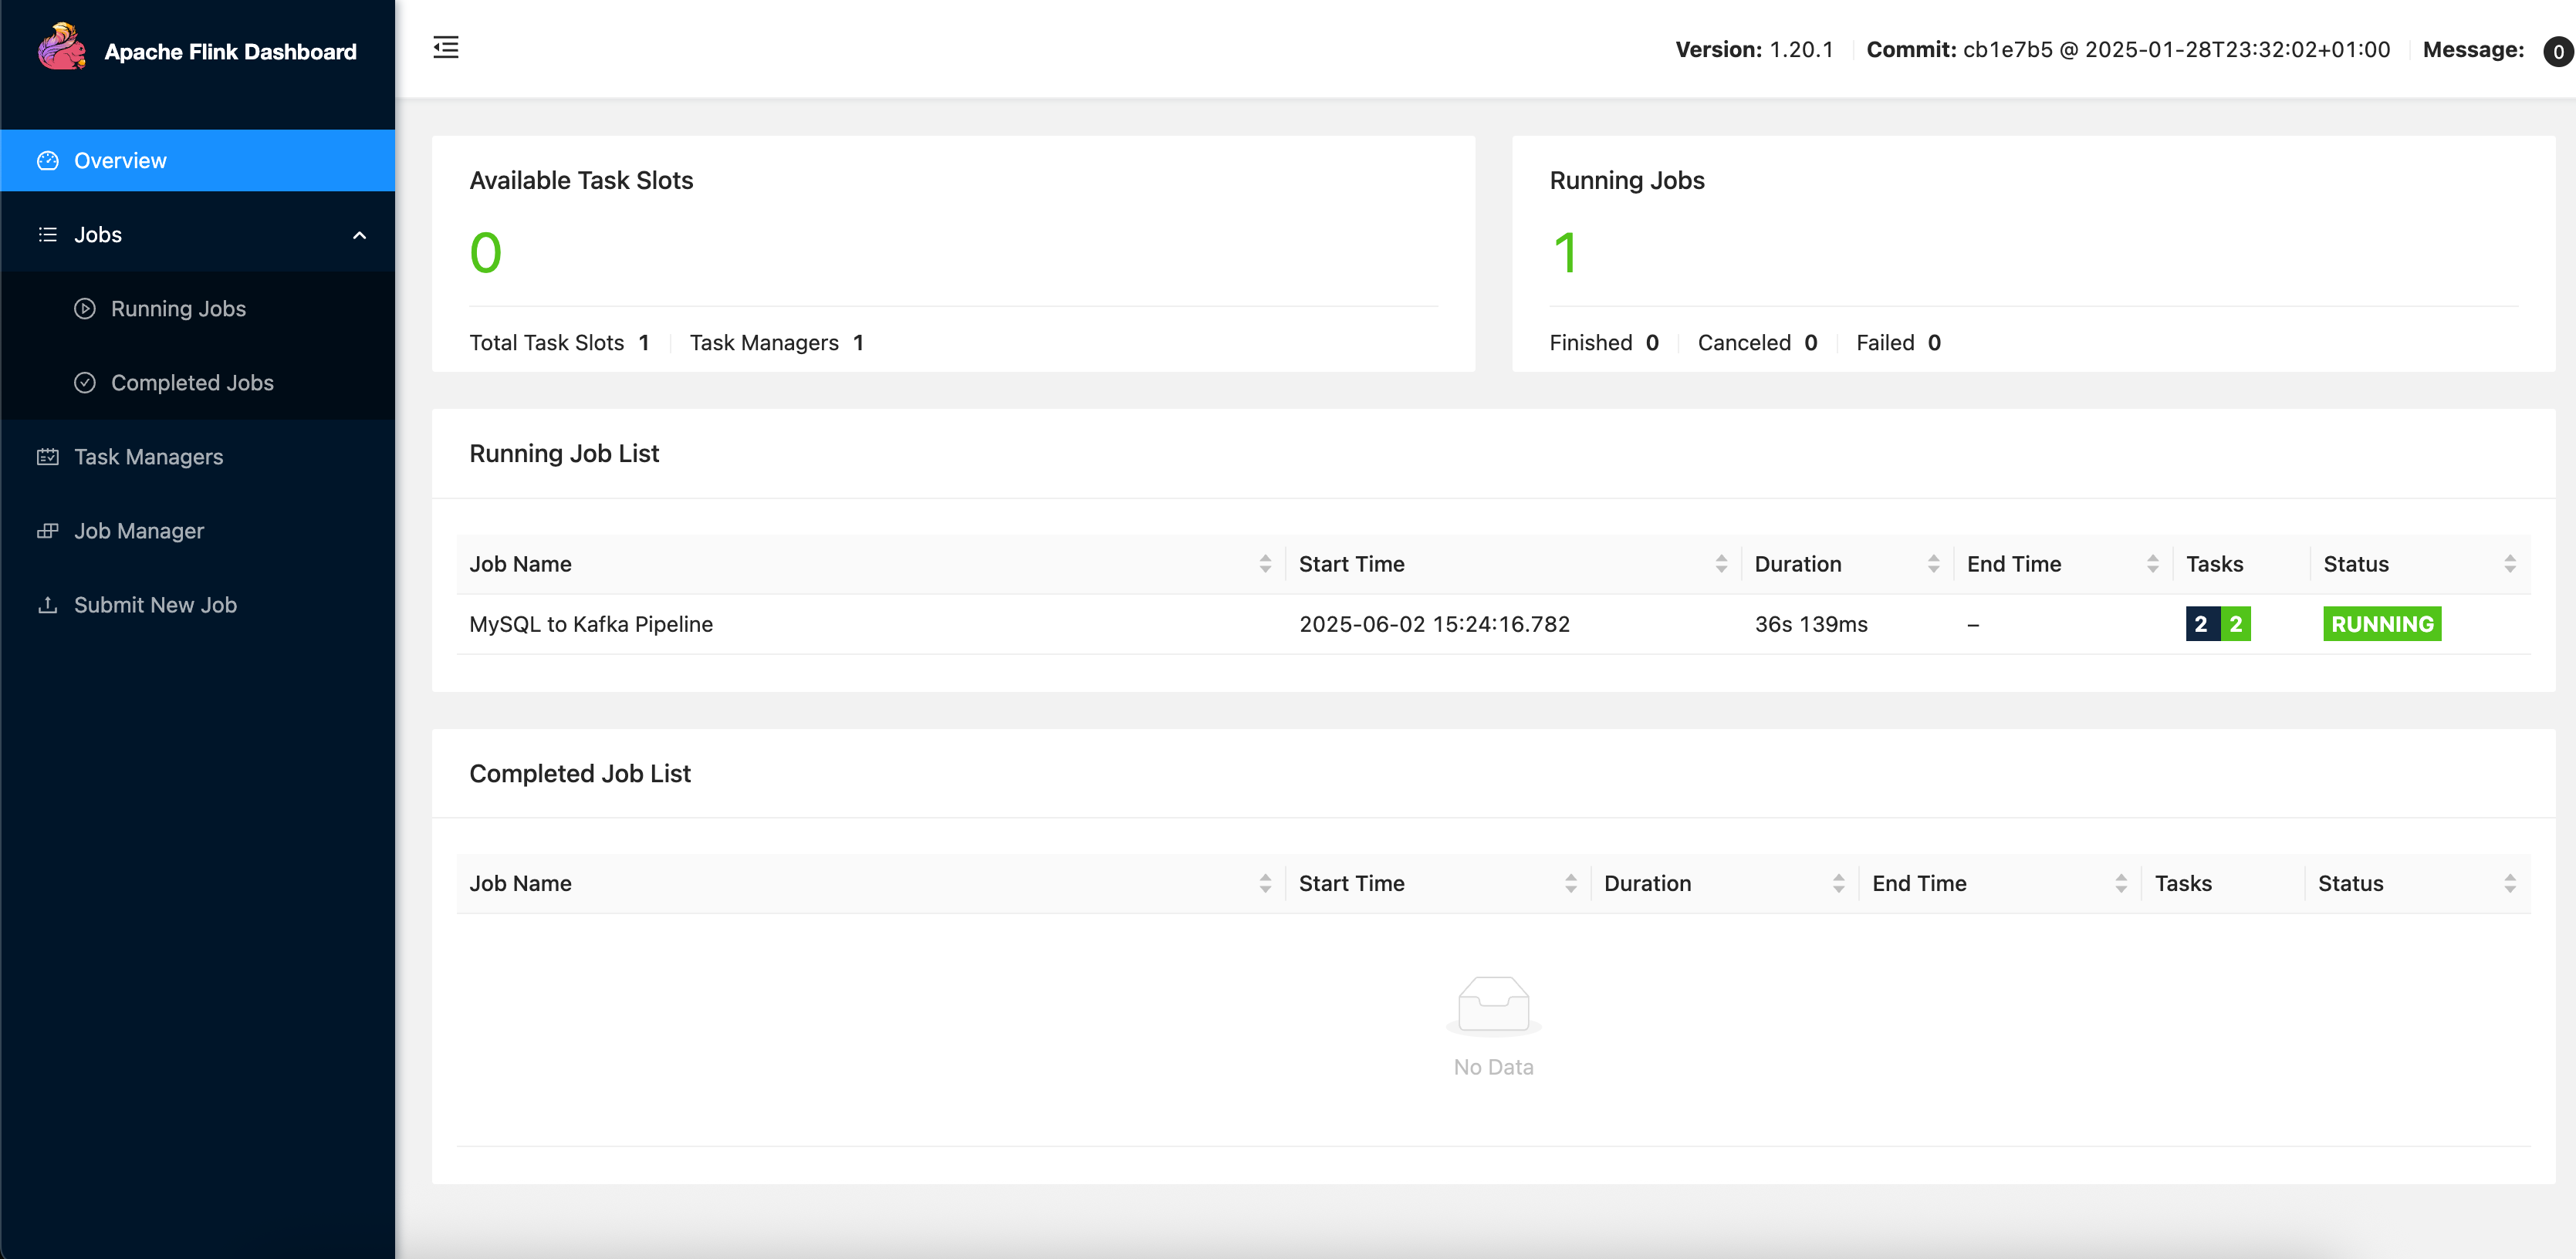Viewport: 2576px width, 1259px height.
Task: Sort completed jobs by Start Time
Action: coord(1570,883)
